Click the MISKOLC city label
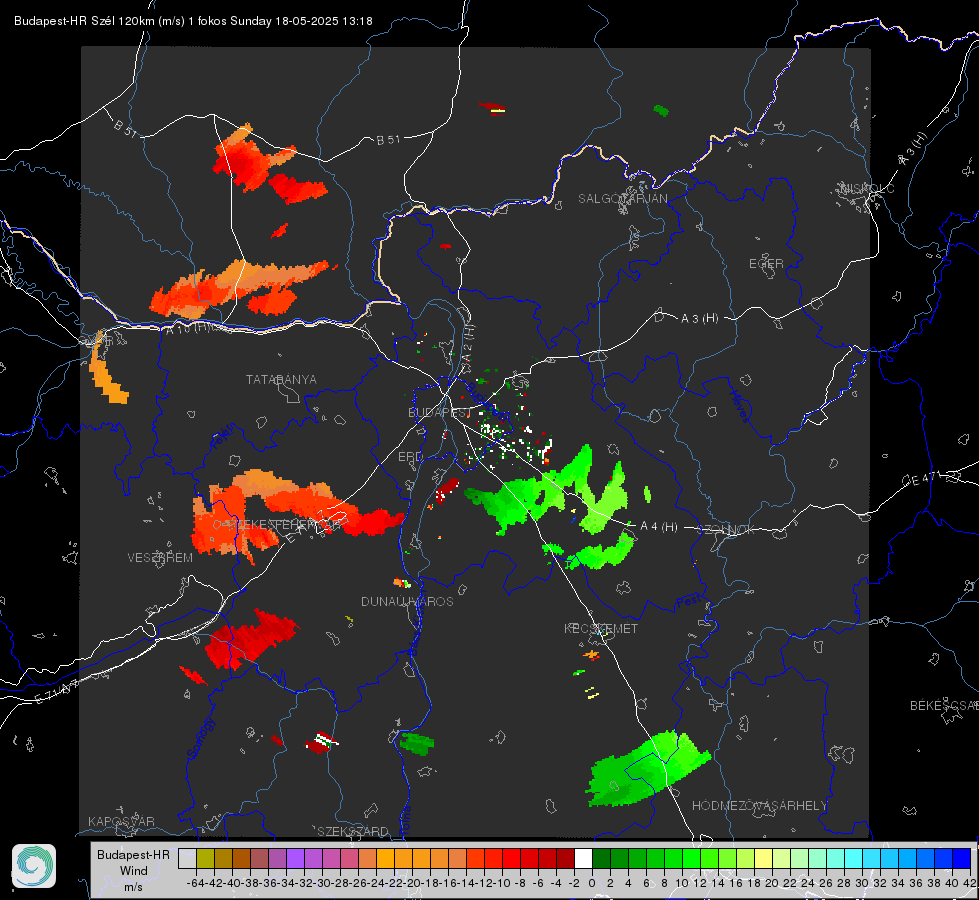The width and height of the screenshot is (979, 900). click(867, 188)
